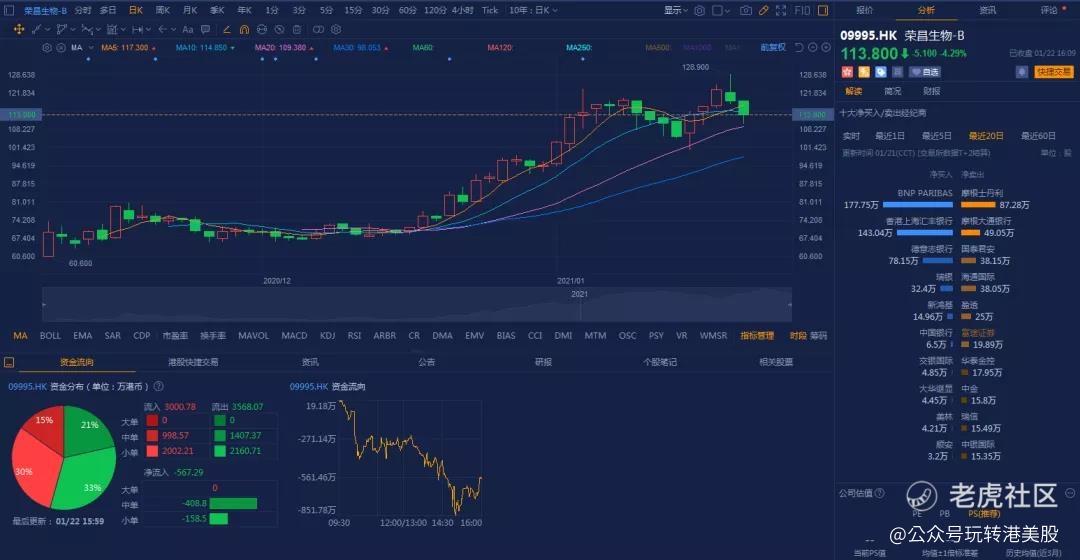The width and height of the screenshot is (1080, 560).
Task: Toggle the right side panel icon
Action: pos(822,10)
